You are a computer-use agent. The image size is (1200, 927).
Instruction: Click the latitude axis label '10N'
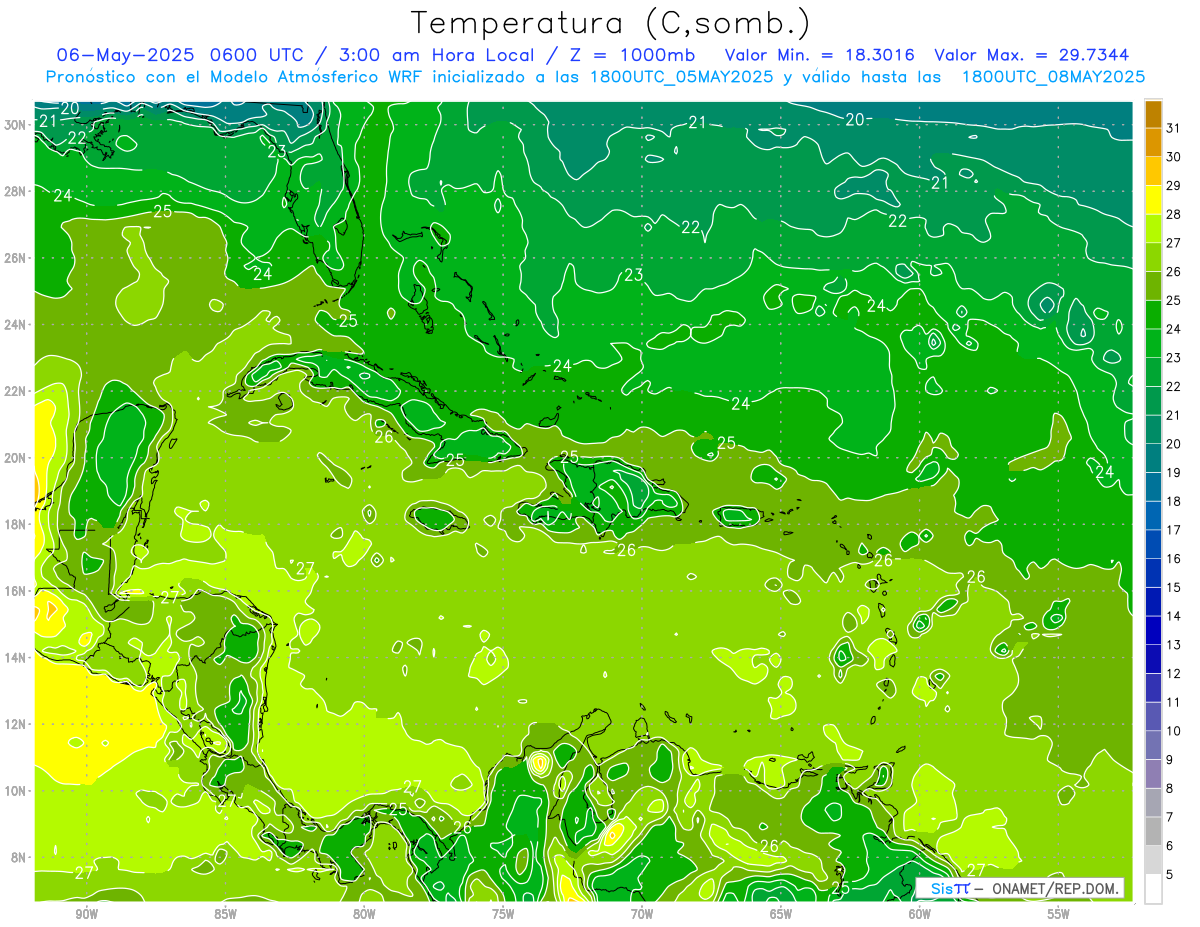[14, 790]
